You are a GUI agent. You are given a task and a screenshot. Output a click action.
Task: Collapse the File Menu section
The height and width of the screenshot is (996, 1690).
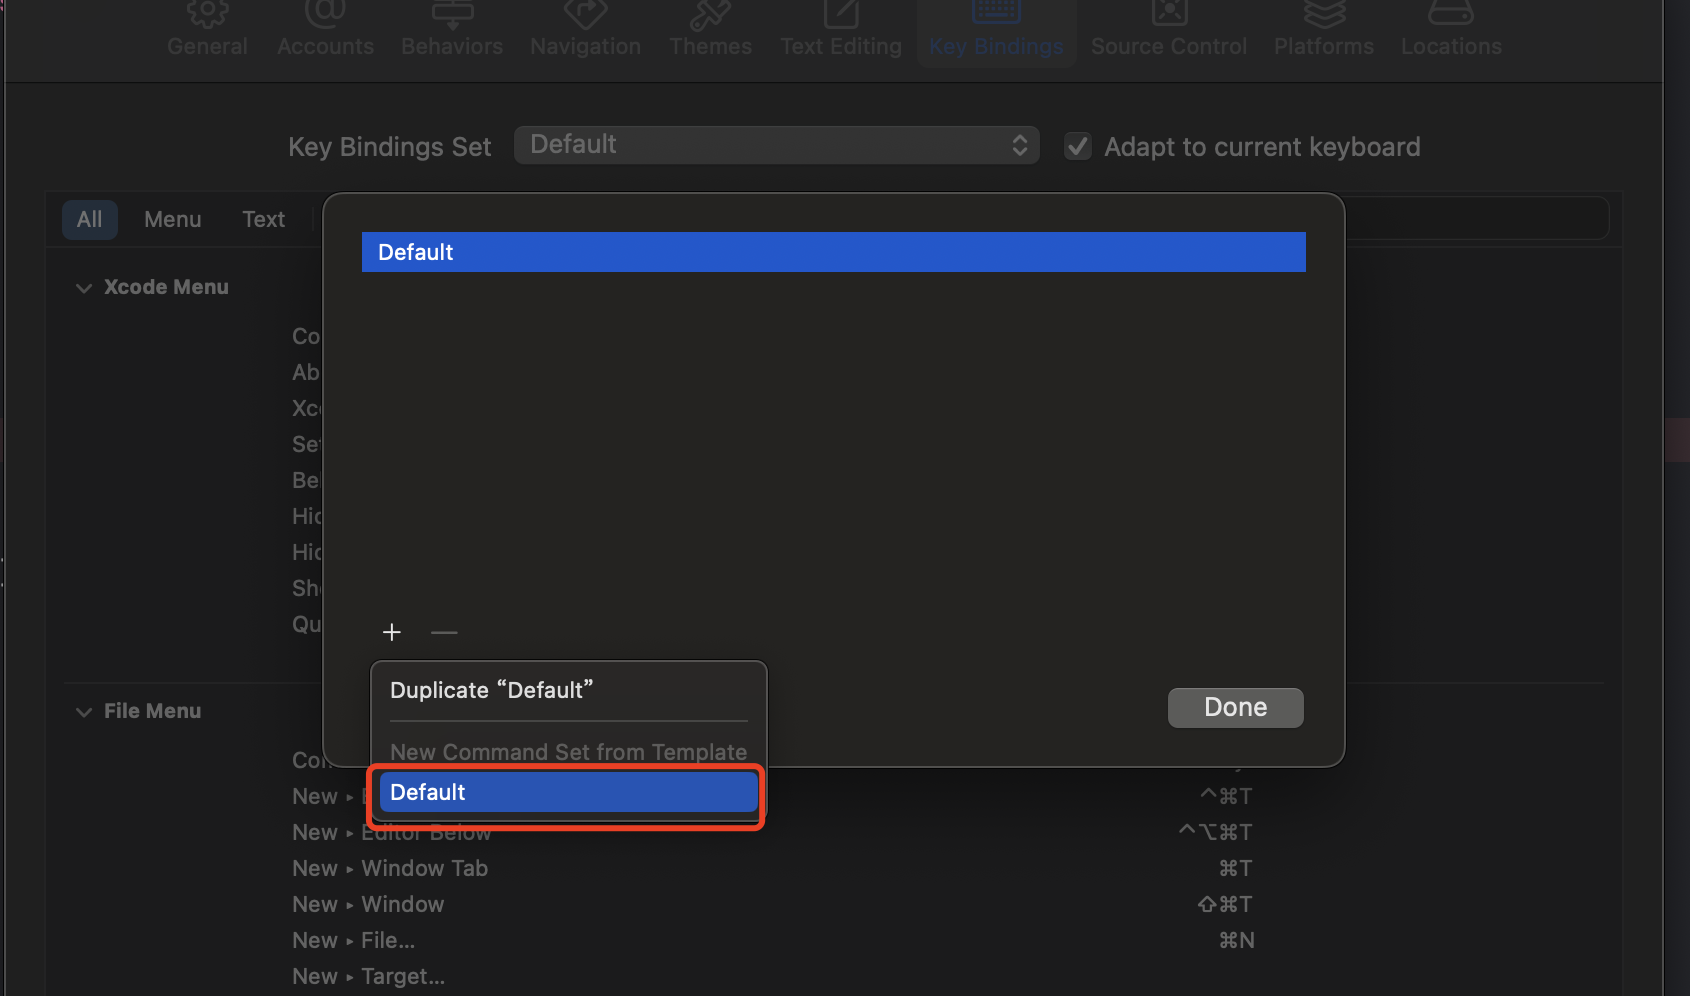[x=84, y=712]
